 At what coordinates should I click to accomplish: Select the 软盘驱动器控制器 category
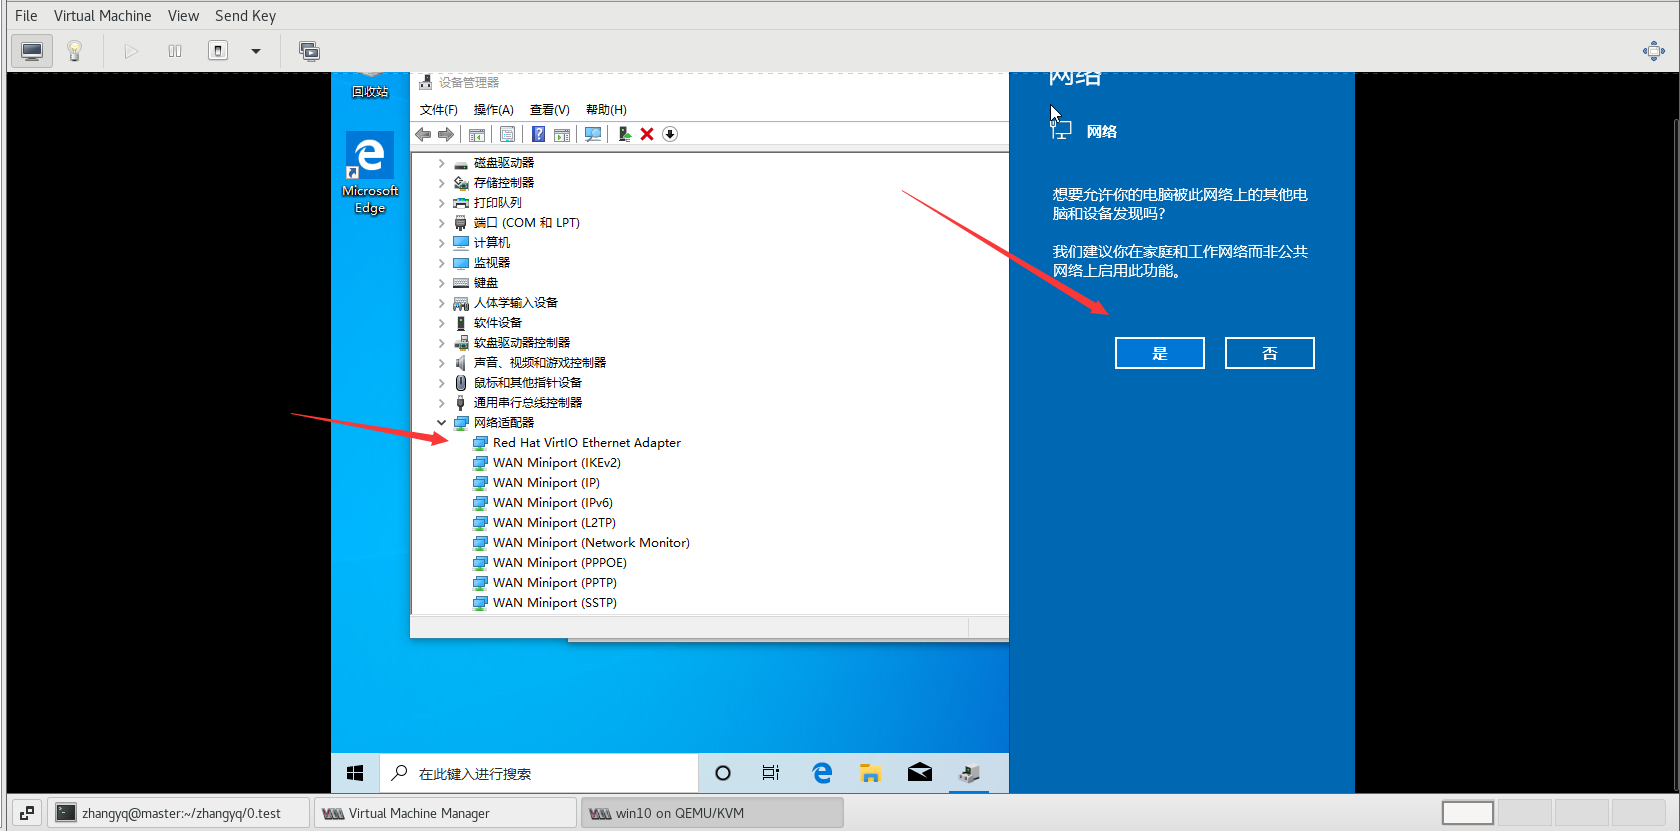521,343
